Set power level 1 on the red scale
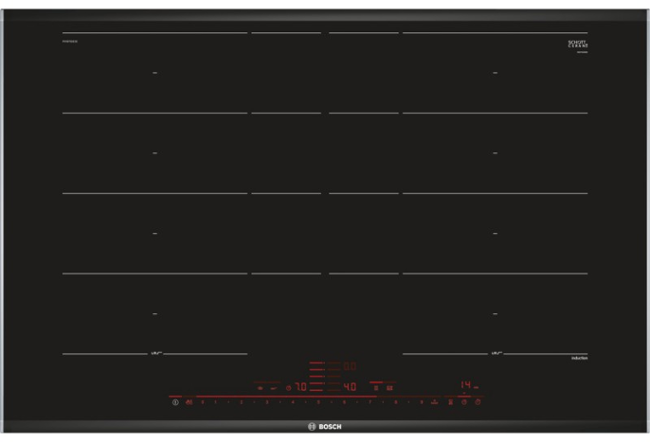Screen dimensions: 650x442 (x=216, y=402)
